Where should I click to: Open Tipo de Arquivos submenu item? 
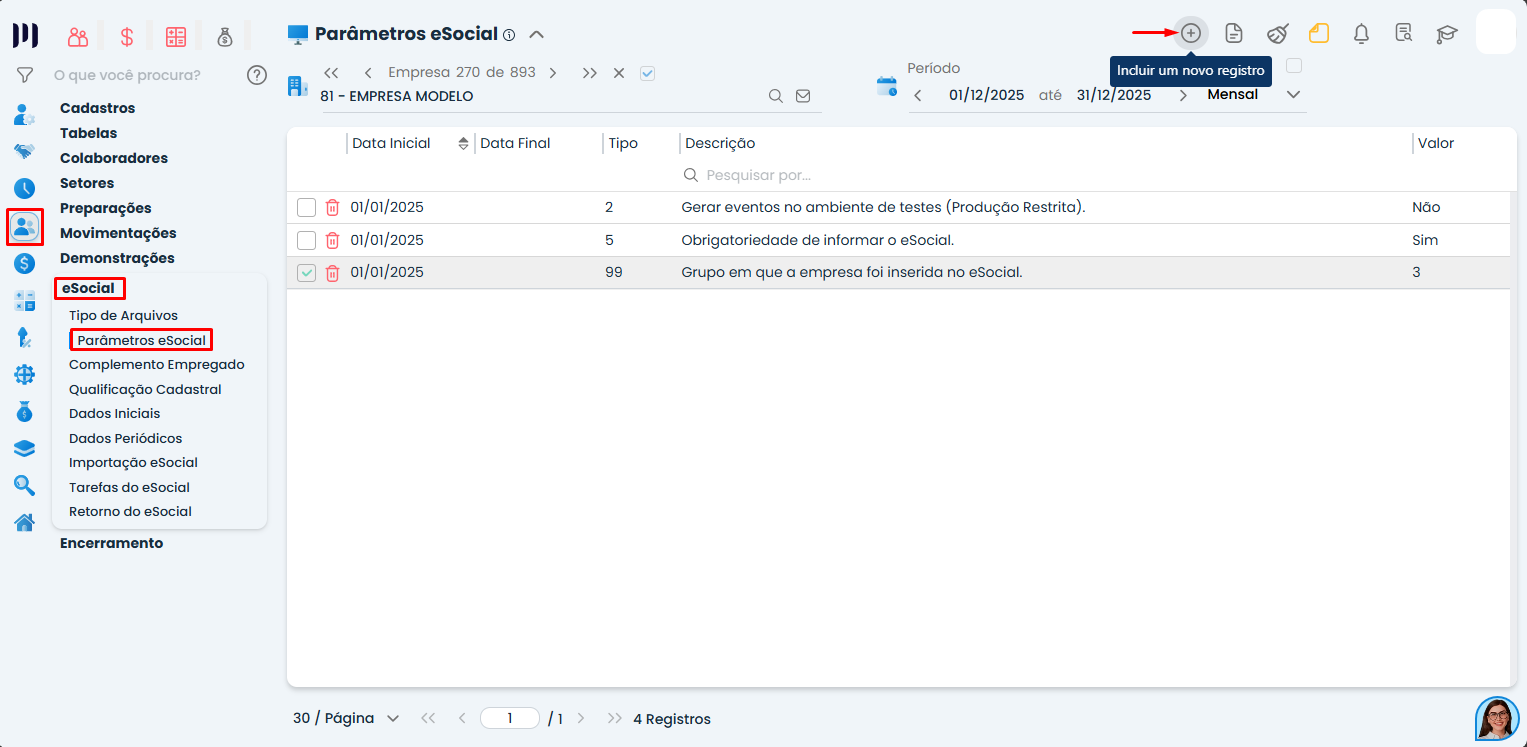coord(123,315)
